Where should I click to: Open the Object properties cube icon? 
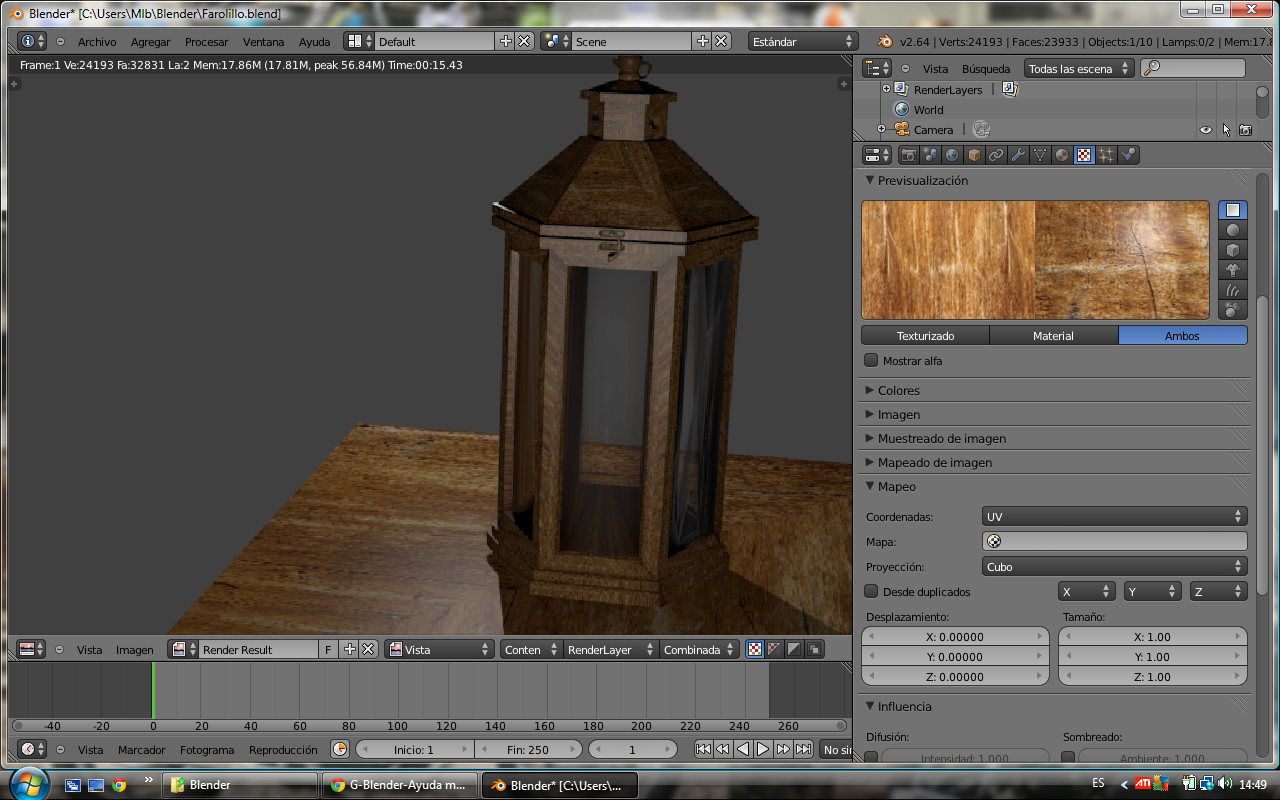[974, 155]
